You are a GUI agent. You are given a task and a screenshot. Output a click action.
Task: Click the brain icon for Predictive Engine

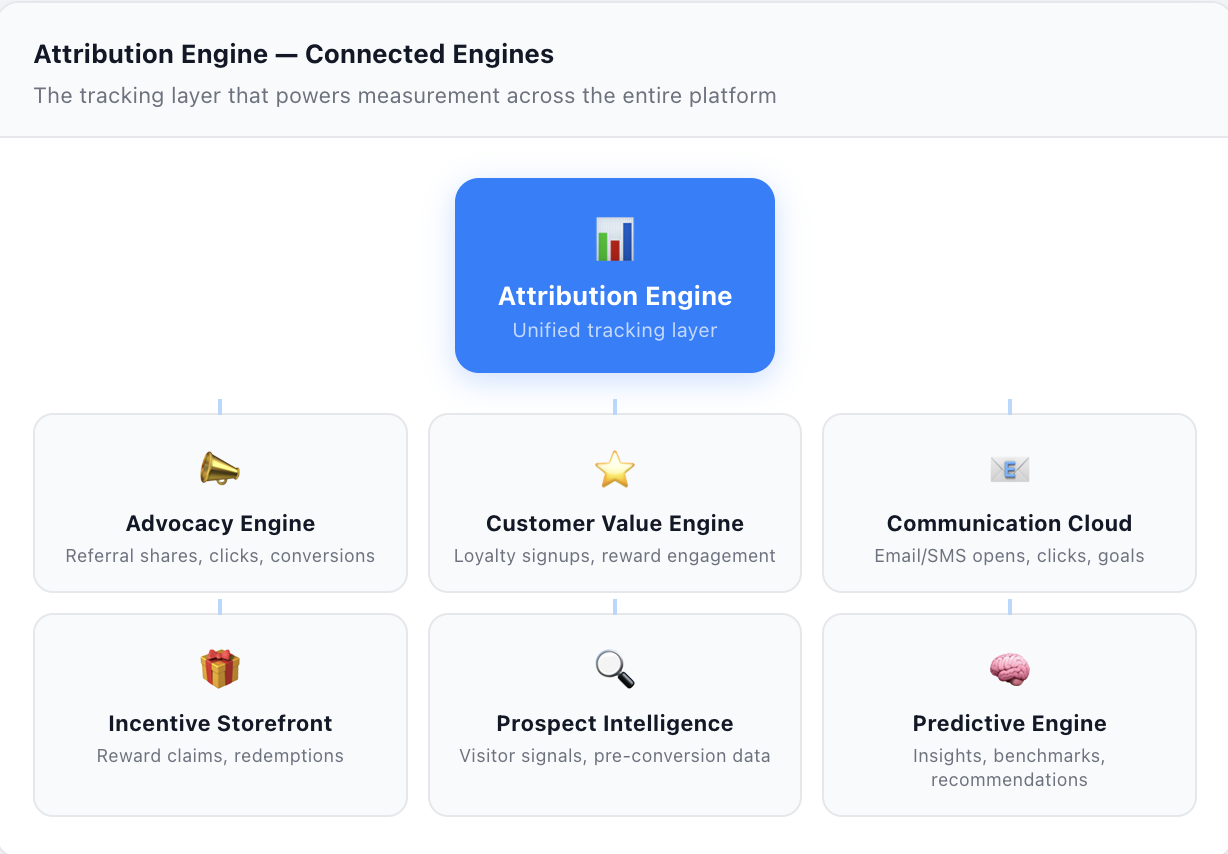point(1009,669)
